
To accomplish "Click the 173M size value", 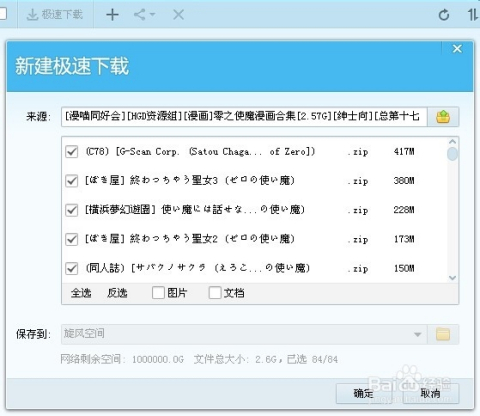I will 404,239.
